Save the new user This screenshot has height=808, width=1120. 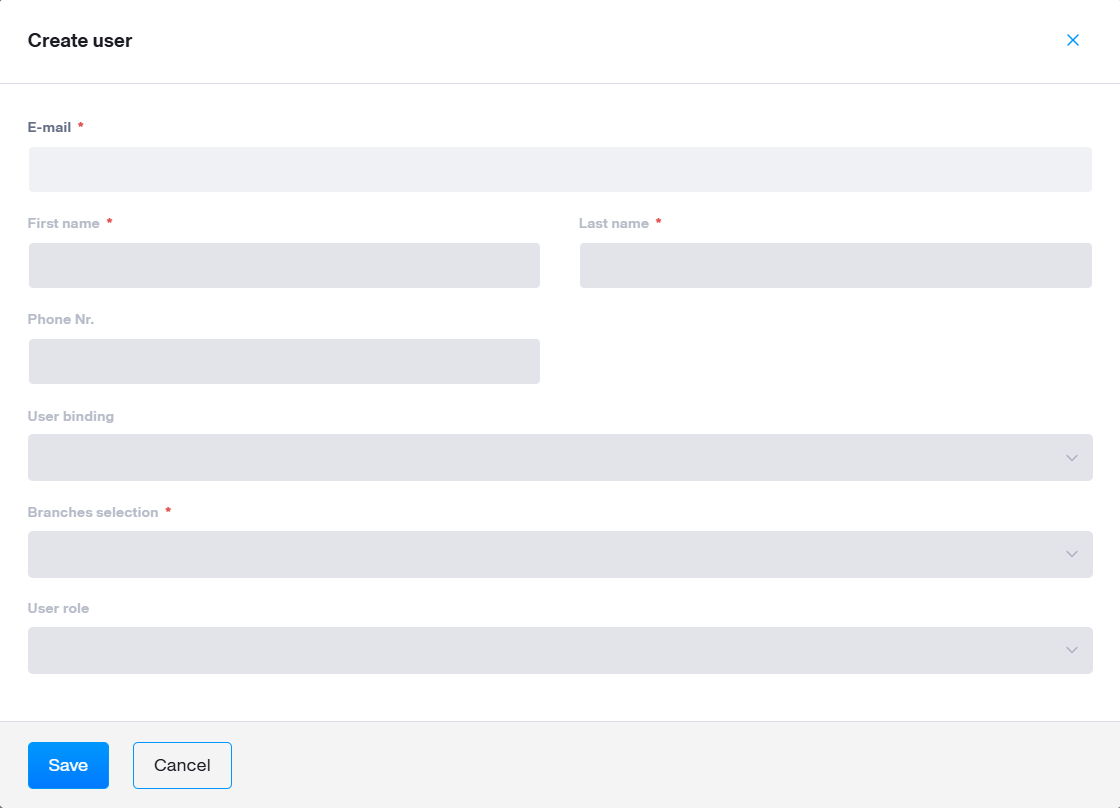tap(68, 764)
